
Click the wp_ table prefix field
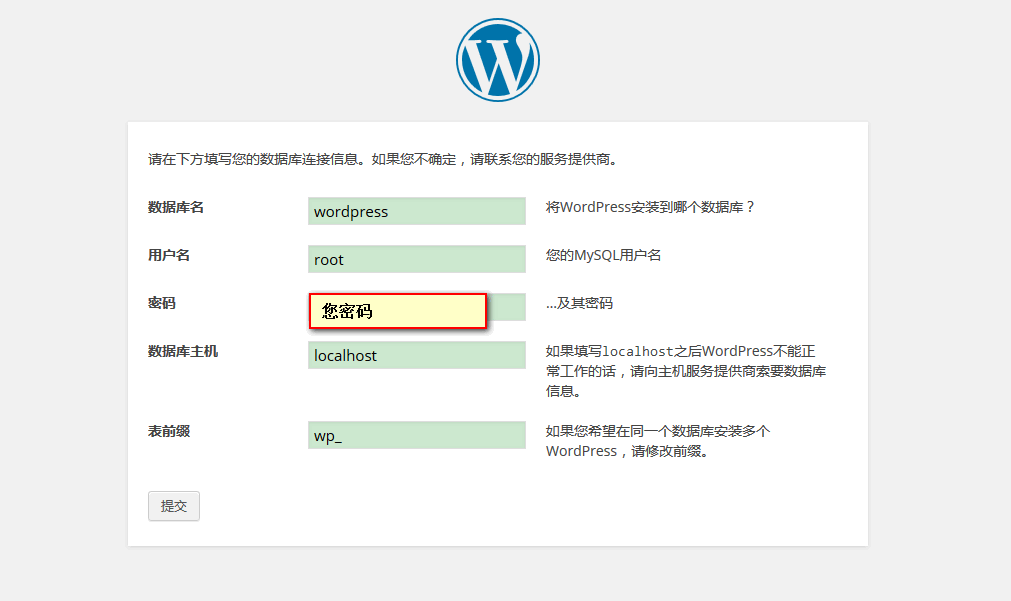pos(416,435)
